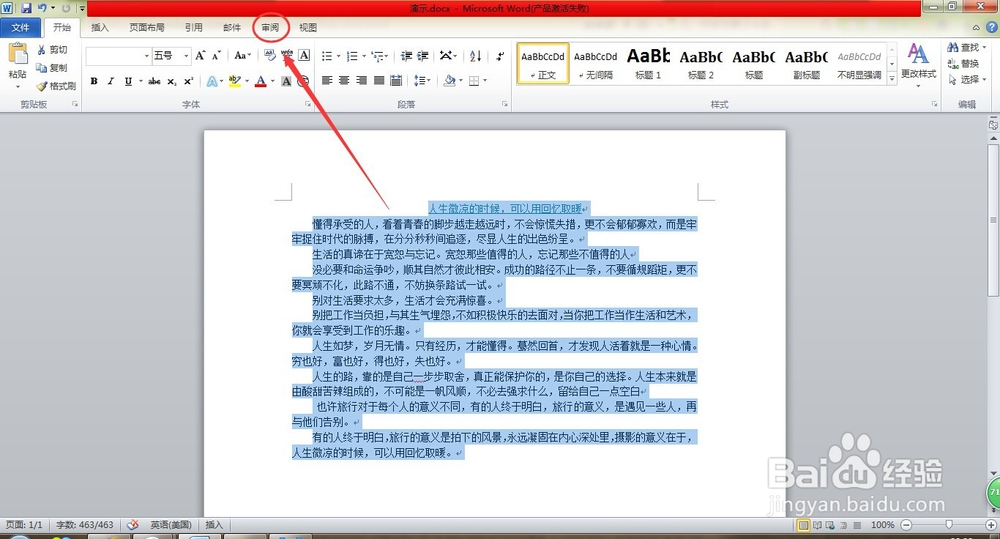Switch to the Page Layout (页面布局) tab
1000x539 pixels.
(147, 27)
